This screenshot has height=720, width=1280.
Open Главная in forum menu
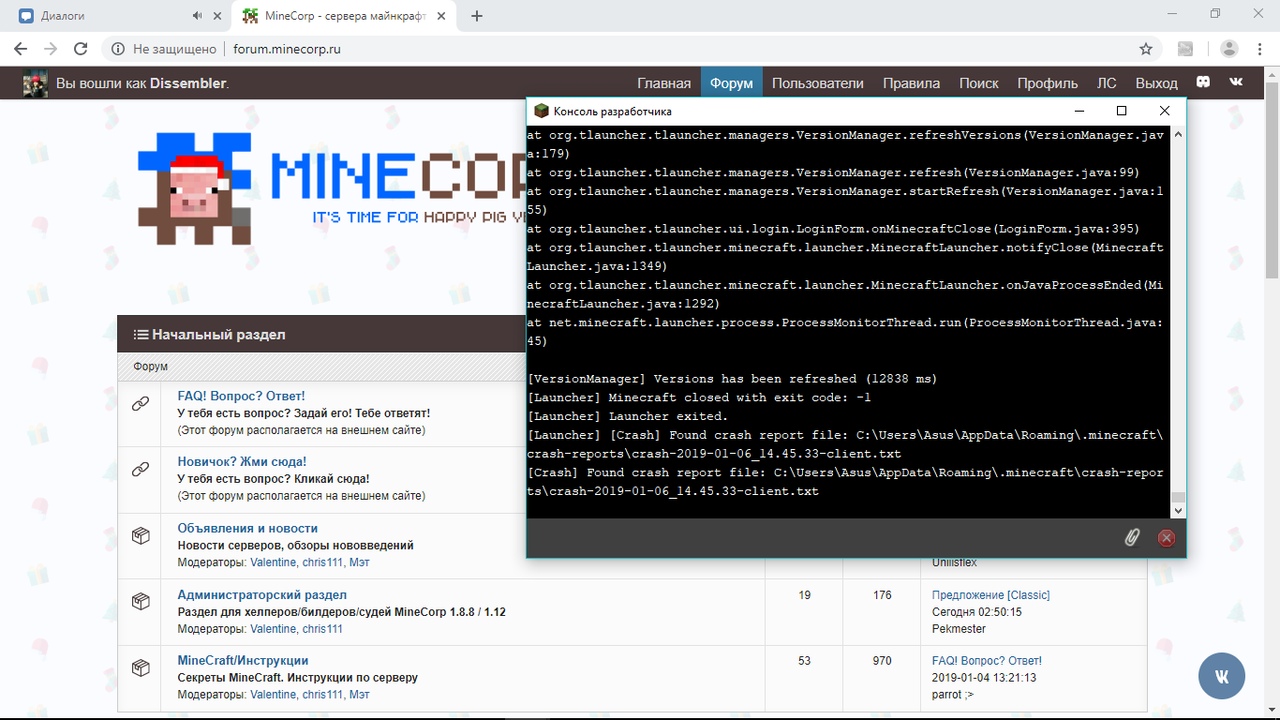point(664,83)
